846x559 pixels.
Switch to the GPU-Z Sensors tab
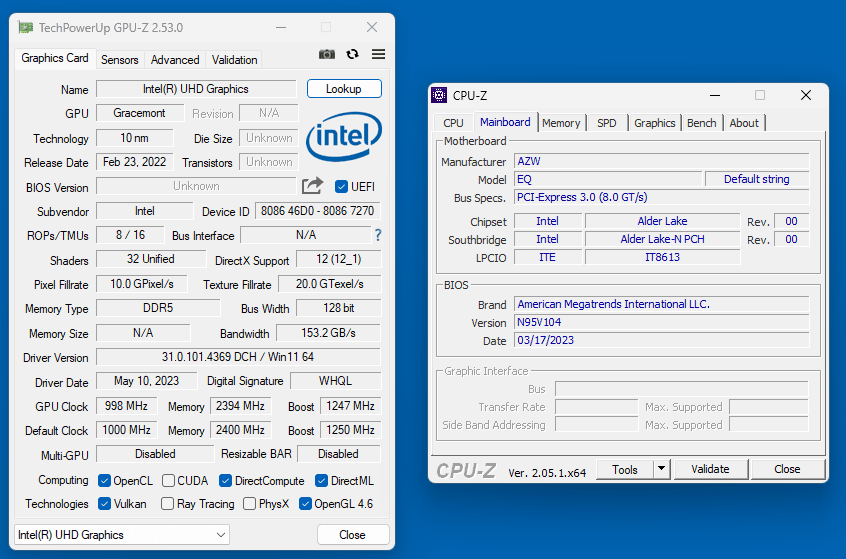120,60
